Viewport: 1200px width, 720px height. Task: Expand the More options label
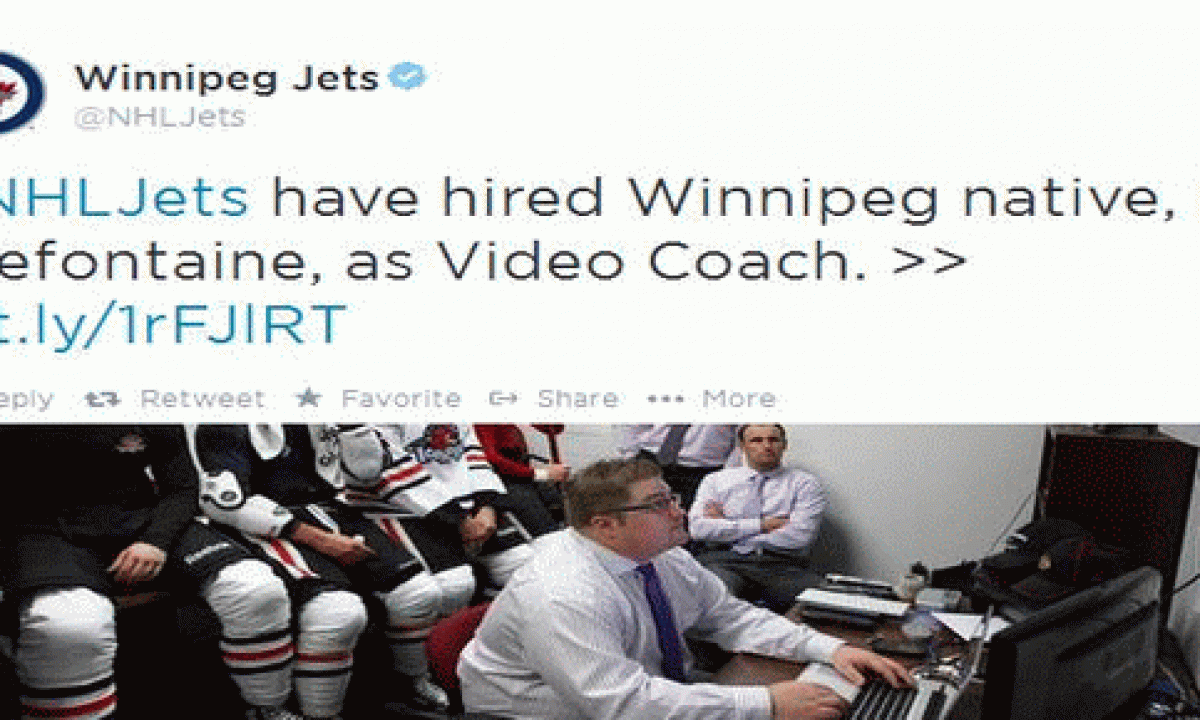[x=738, y=398]
